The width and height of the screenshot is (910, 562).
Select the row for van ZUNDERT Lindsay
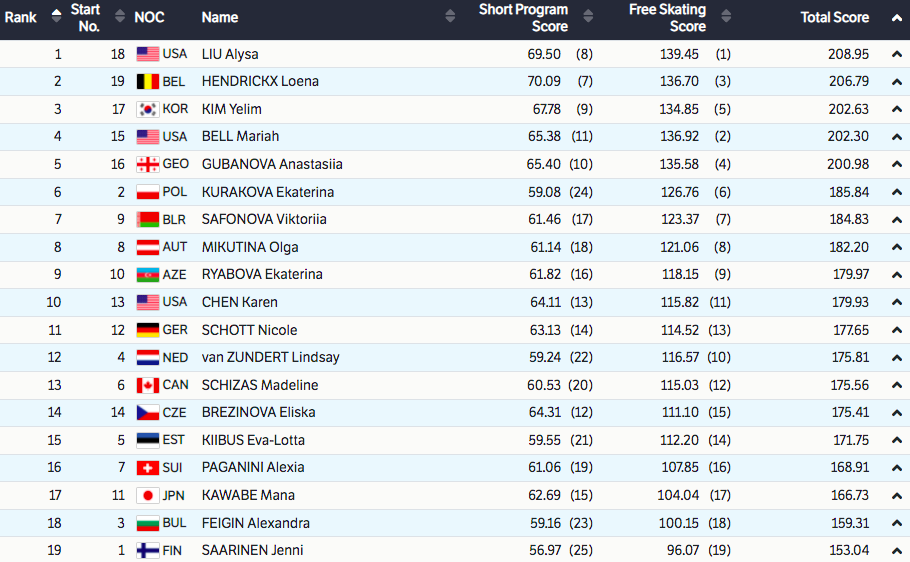[x=270, y=357]
